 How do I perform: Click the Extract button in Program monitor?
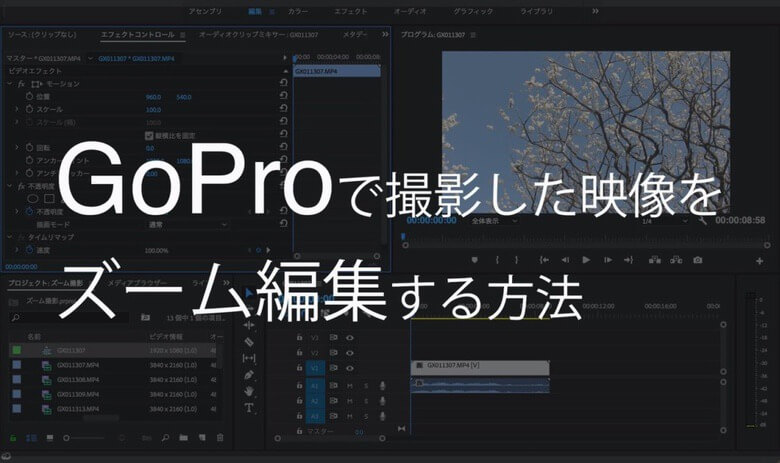click(x=676, y=260)
